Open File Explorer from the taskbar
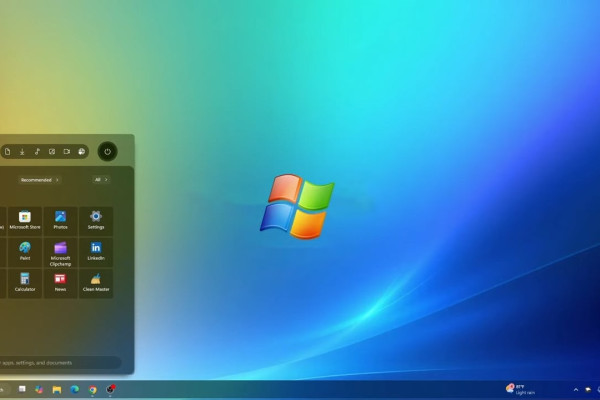Image resolution: width=600 pixels, height=400 pixels. pos(57,390)
